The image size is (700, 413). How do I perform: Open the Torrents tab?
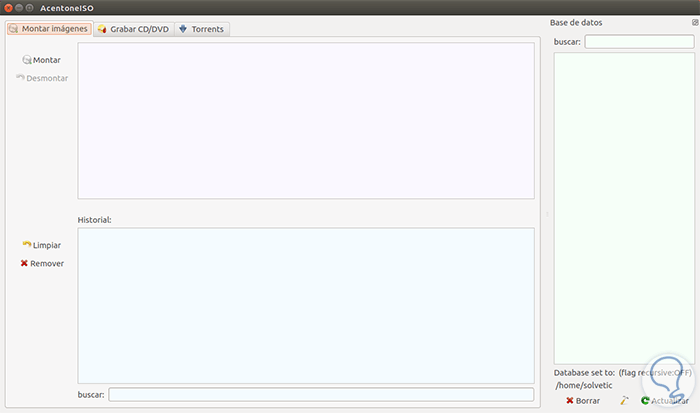202,29
